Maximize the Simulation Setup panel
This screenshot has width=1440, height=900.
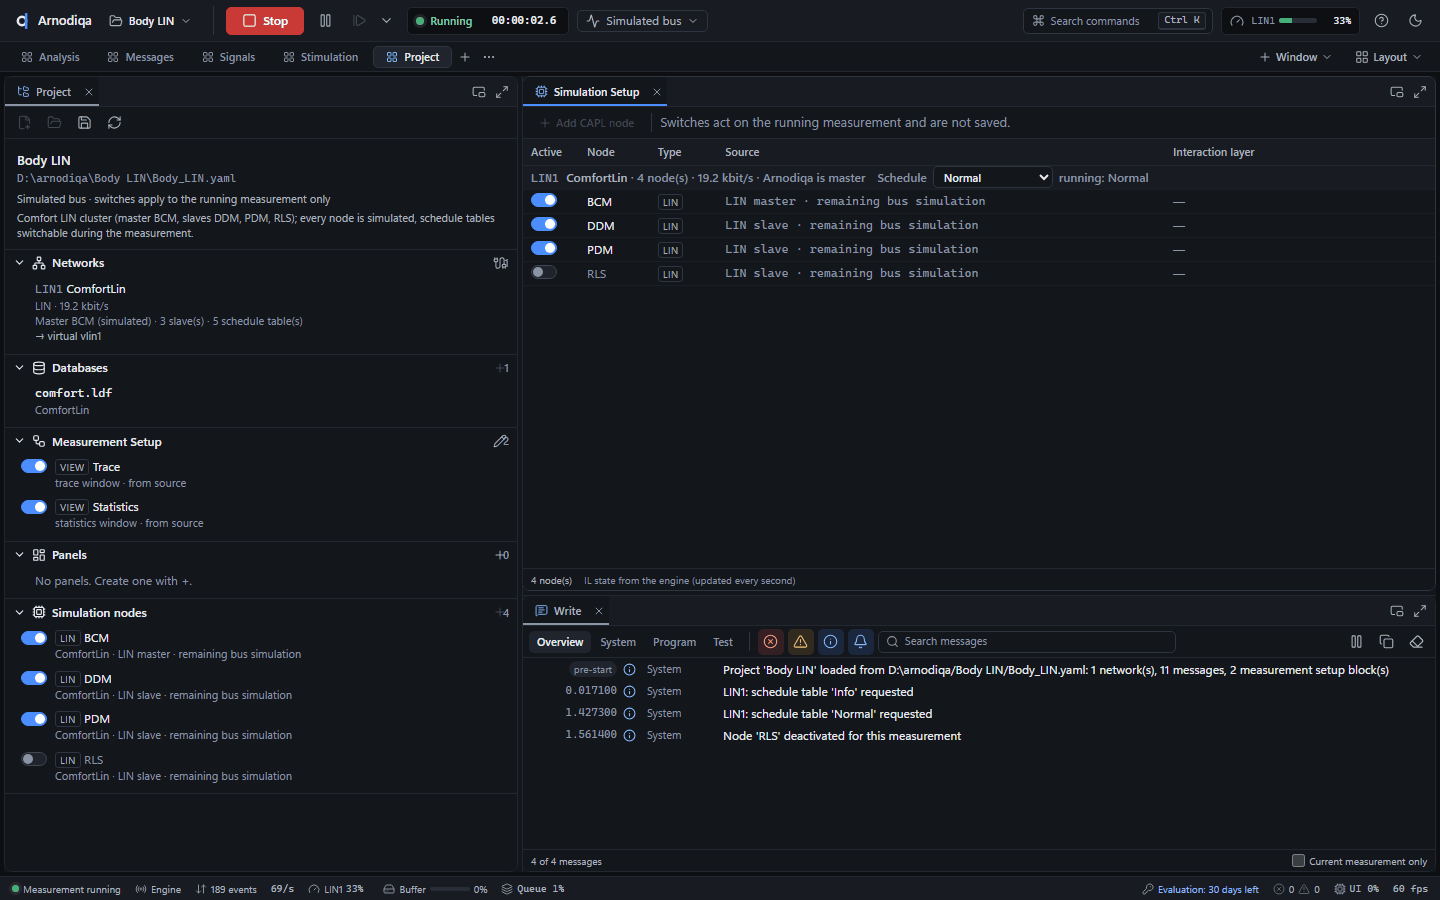1420,92
